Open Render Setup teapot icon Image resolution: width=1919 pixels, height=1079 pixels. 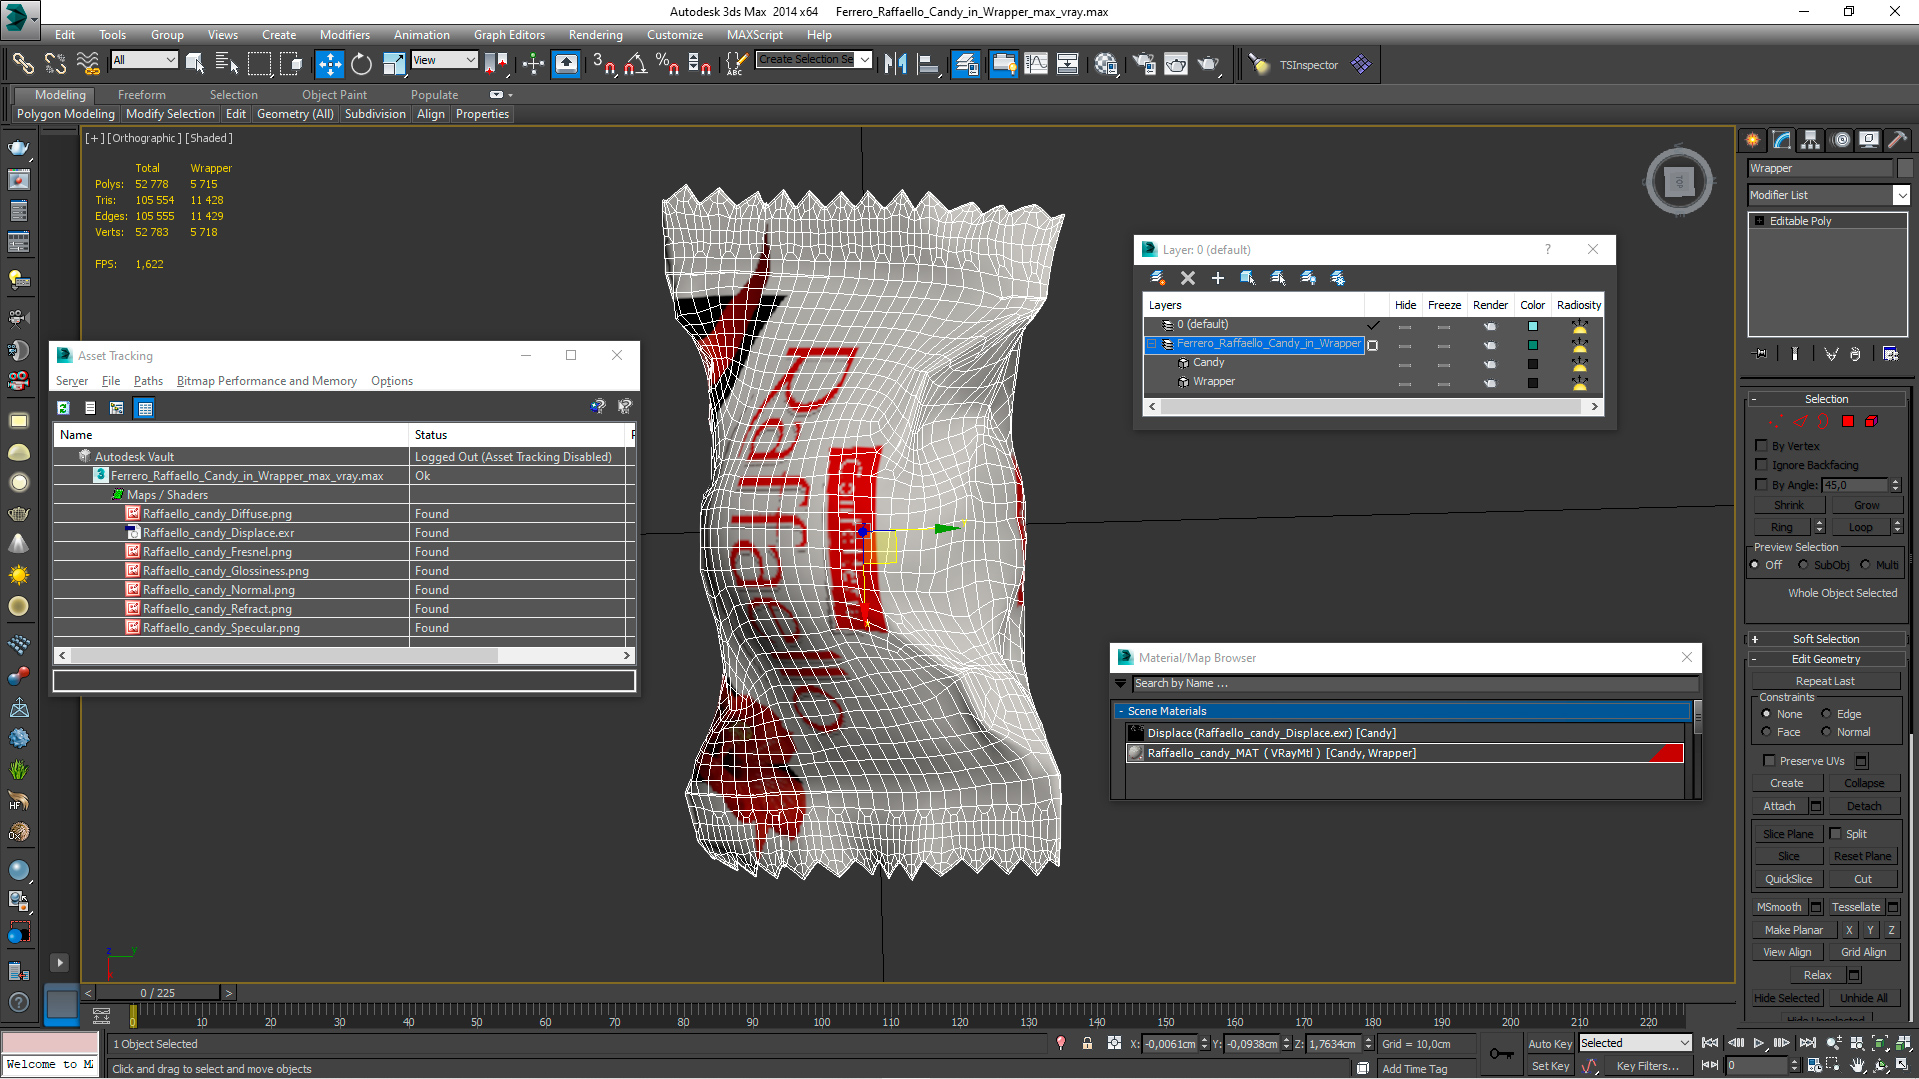pos(1144,64)
